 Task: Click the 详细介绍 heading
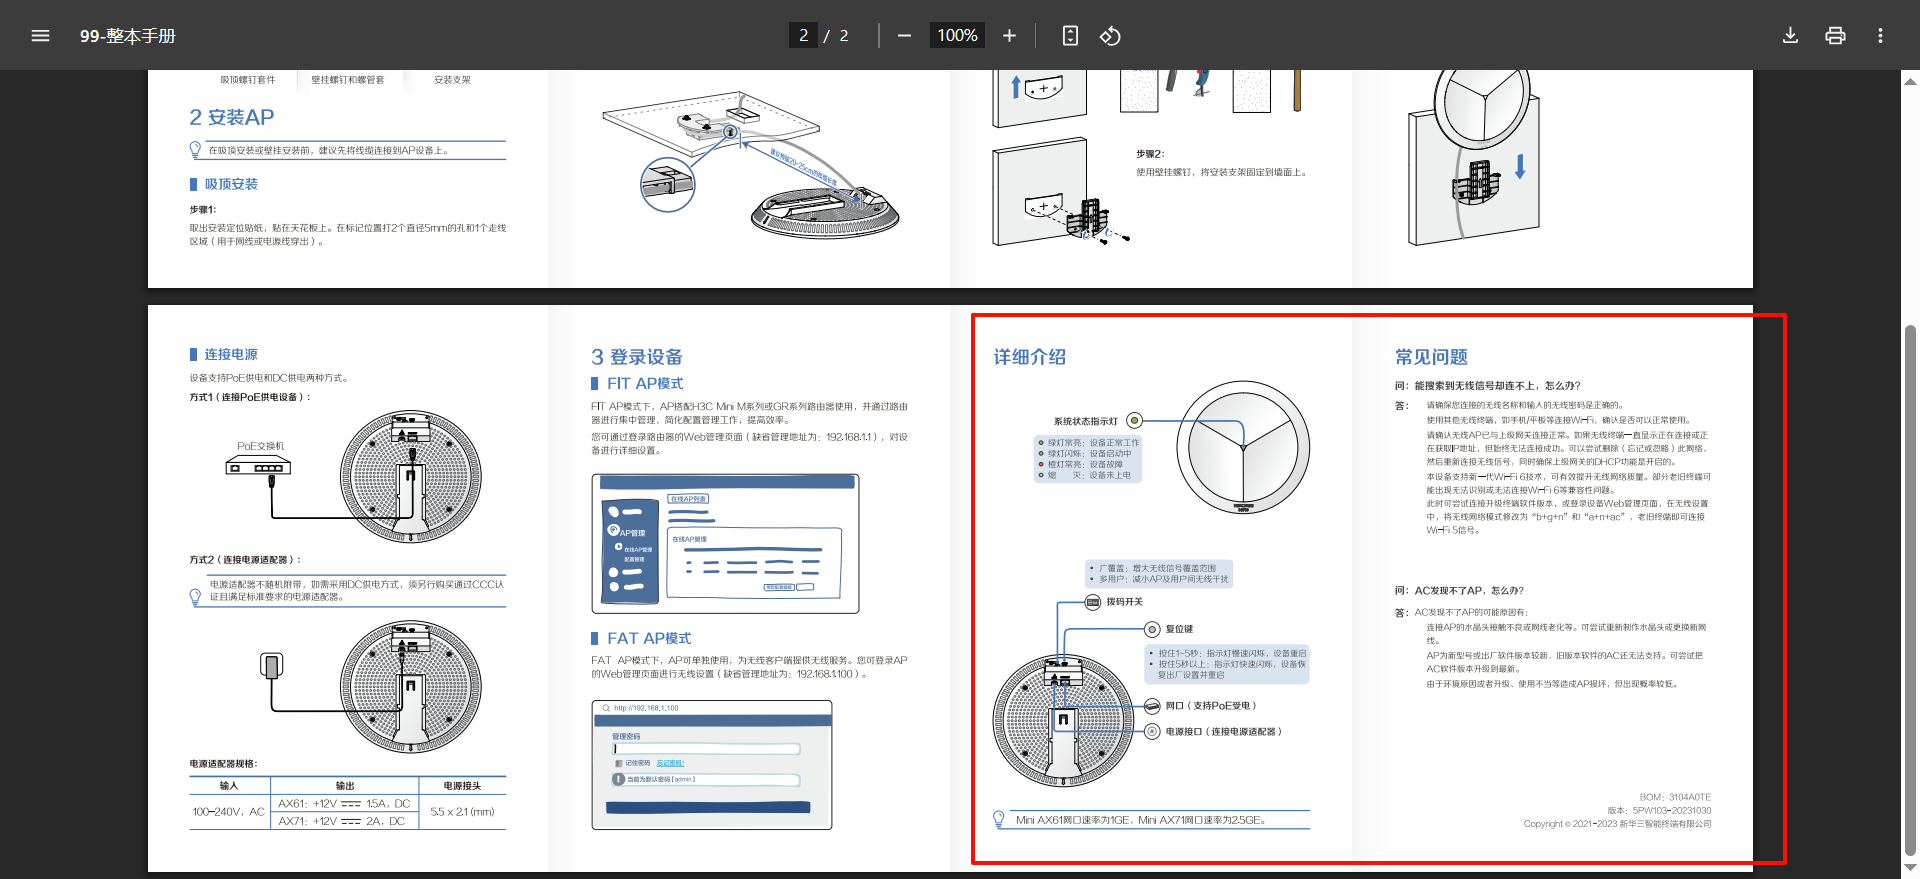click(1030, 357)
